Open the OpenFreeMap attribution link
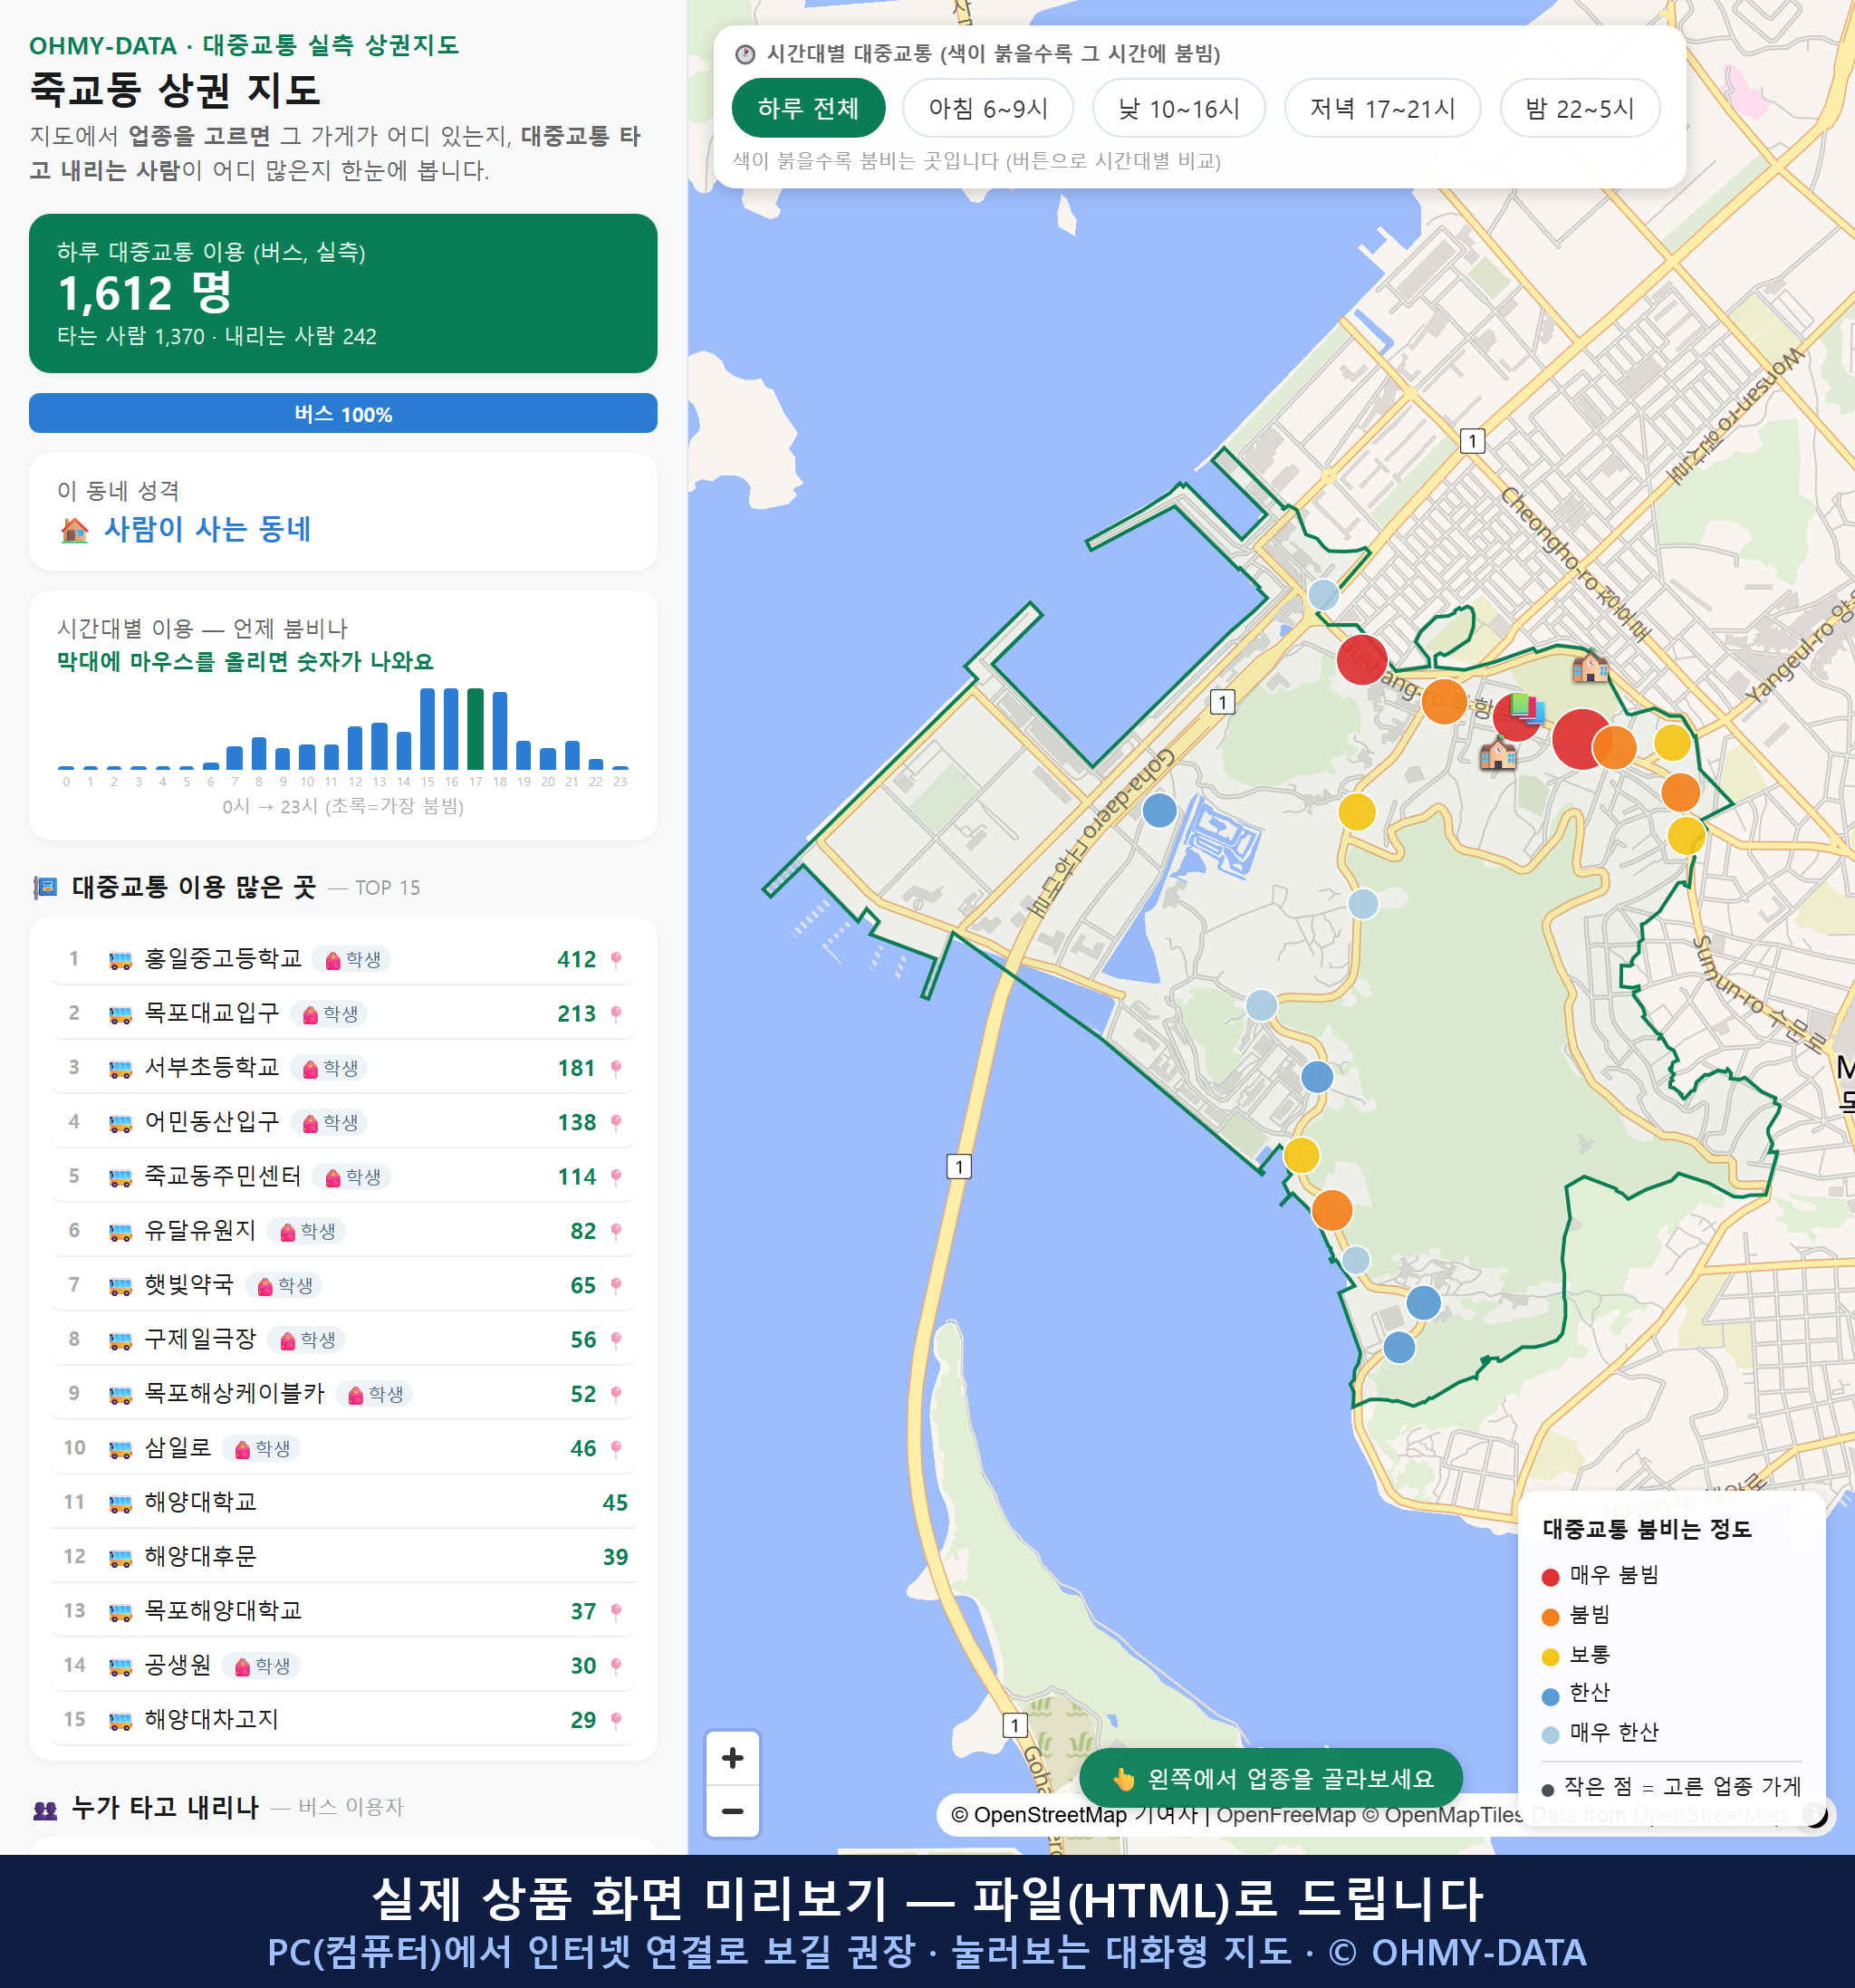 coord(1286,1815)
